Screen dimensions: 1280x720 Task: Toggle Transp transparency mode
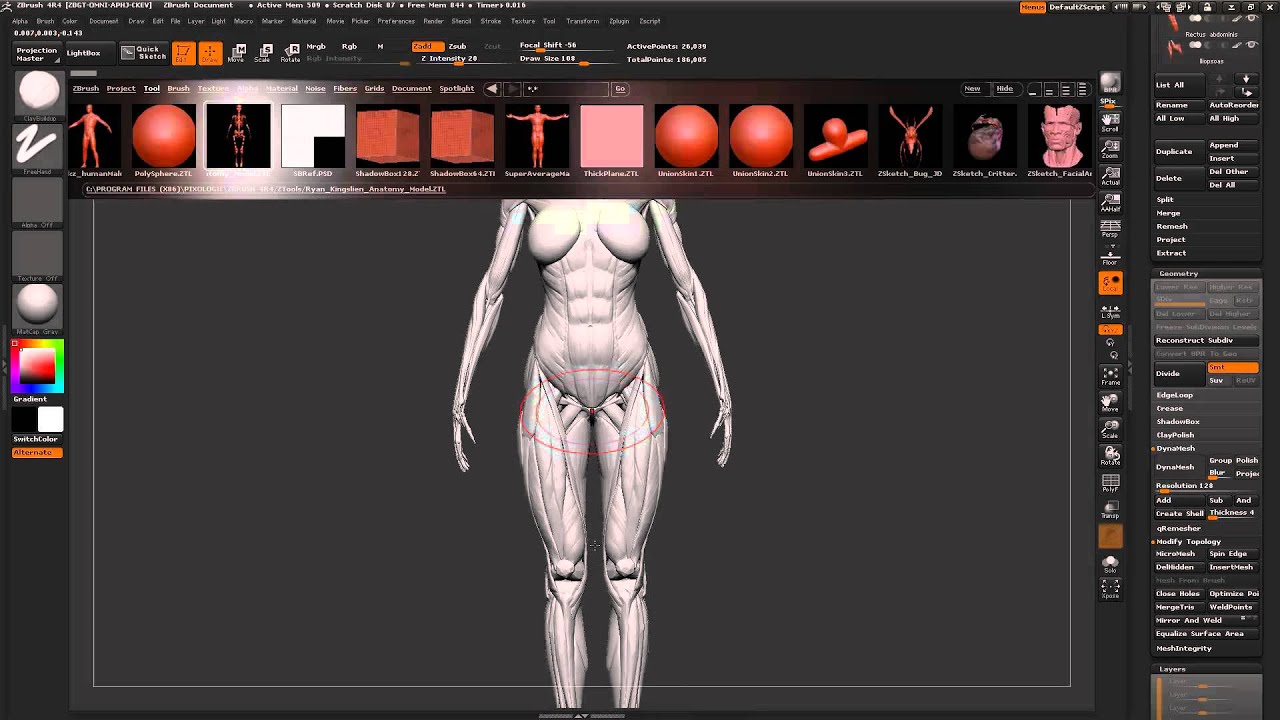[x=1110, y=510]
